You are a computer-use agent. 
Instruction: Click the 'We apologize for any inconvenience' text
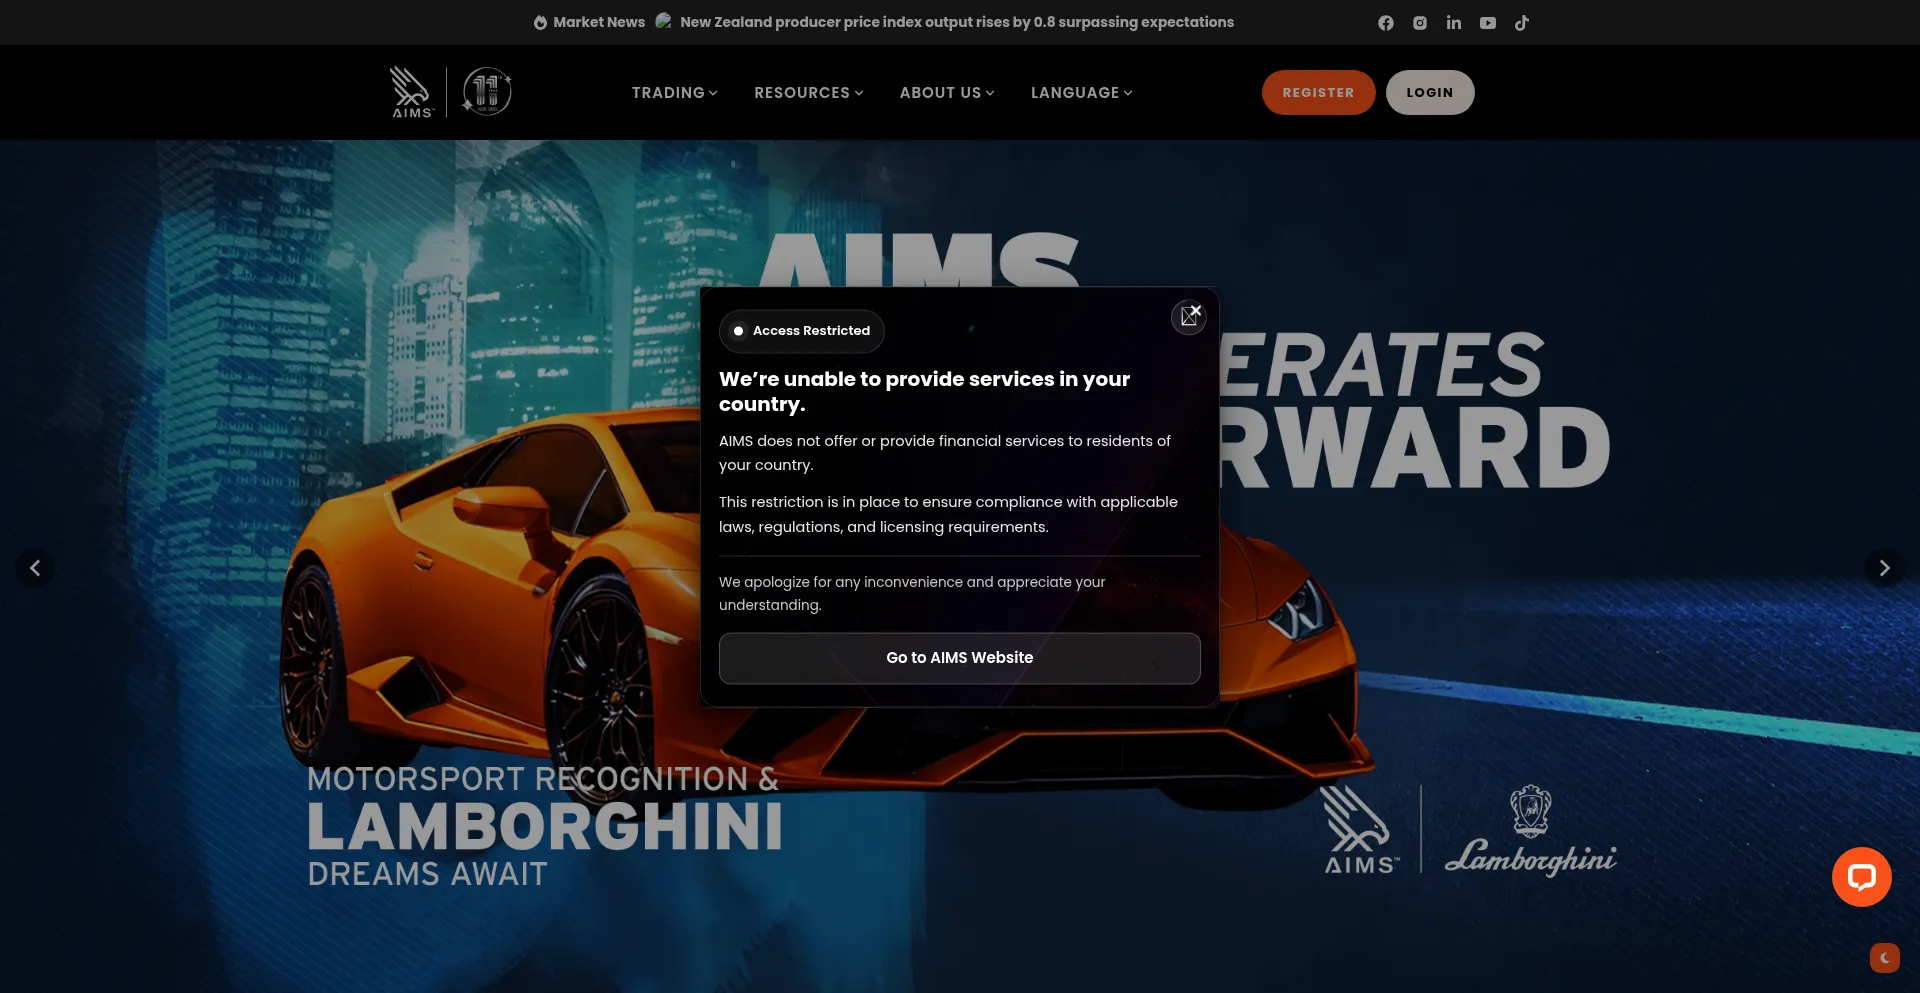tap(911, 593)
